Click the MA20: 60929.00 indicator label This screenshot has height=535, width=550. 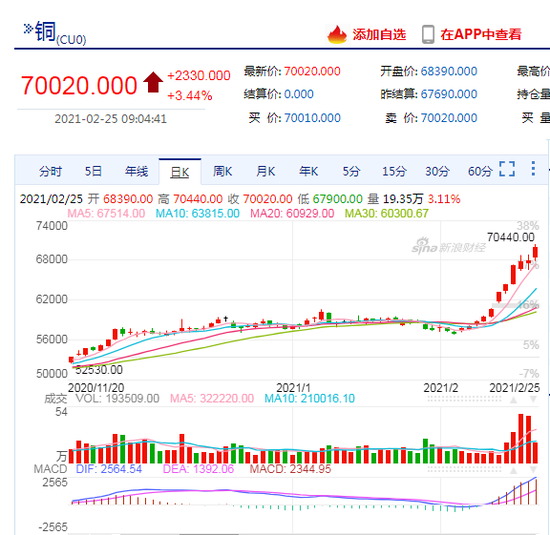tap(292, 213)
